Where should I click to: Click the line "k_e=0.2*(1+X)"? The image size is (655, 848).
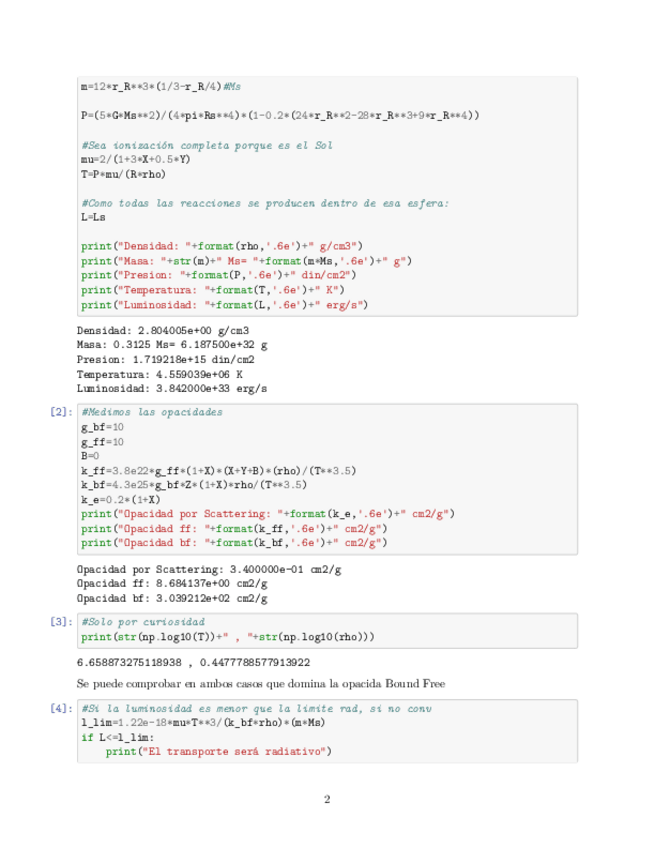click(x=121, y=500)
